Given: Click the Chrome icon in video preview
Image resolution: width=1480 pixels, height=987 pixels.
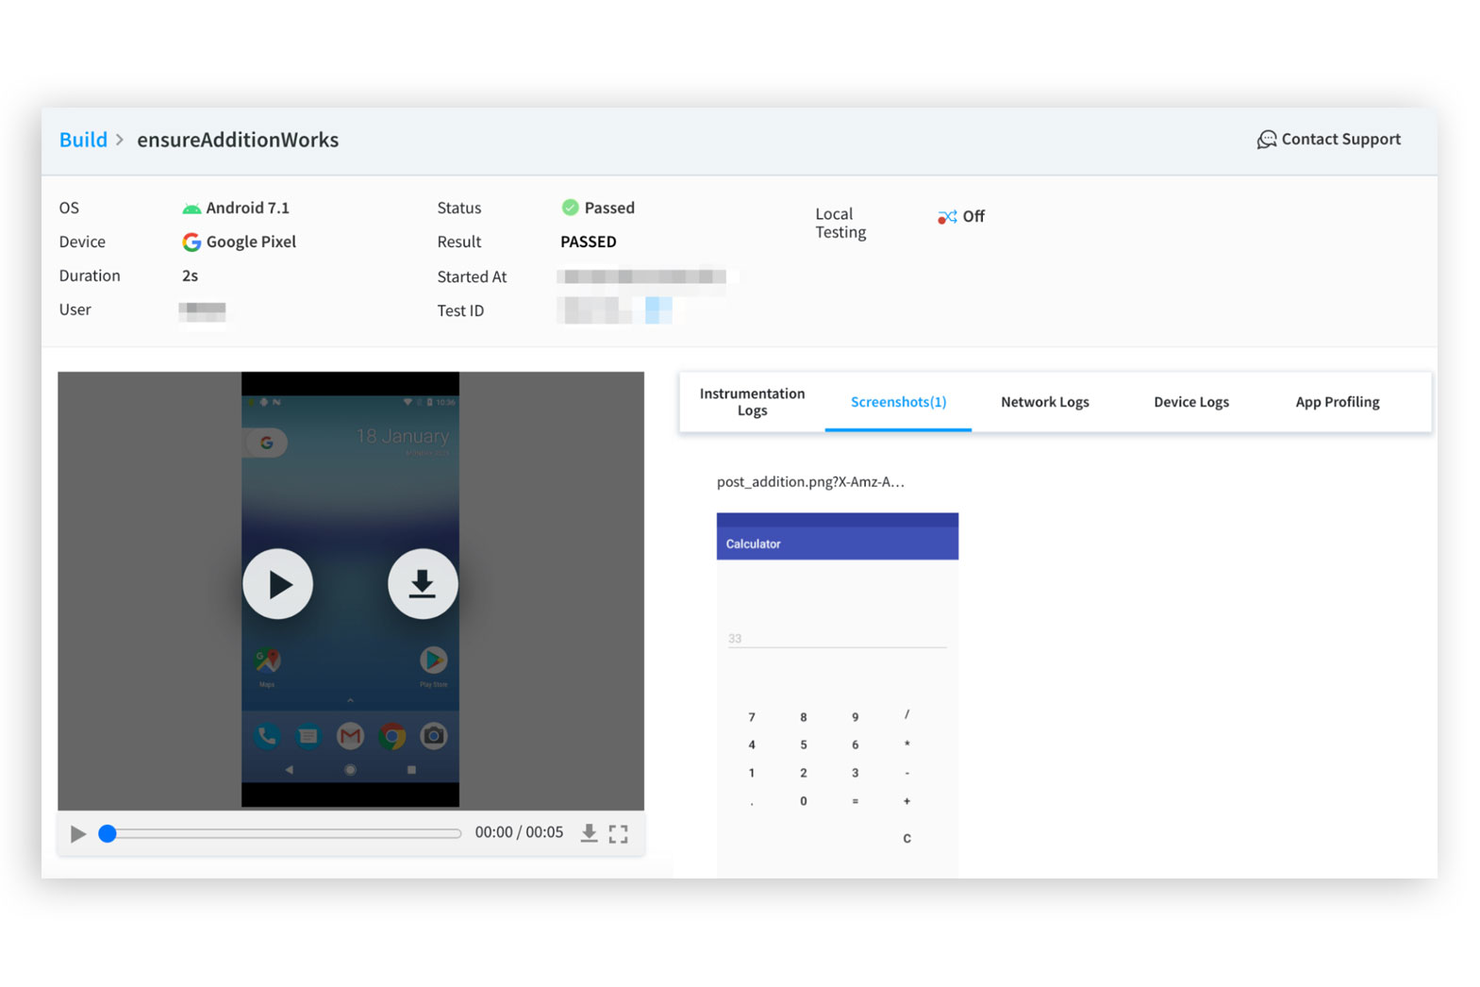Looking at the screenshot, I should (x=392, y=737).
